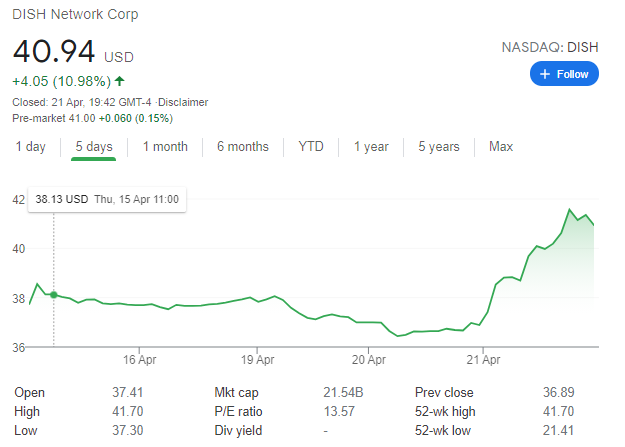The image size is (625, 447).
Task: Click the 38.13 USD chart tooltip
Action: (107, 199)
